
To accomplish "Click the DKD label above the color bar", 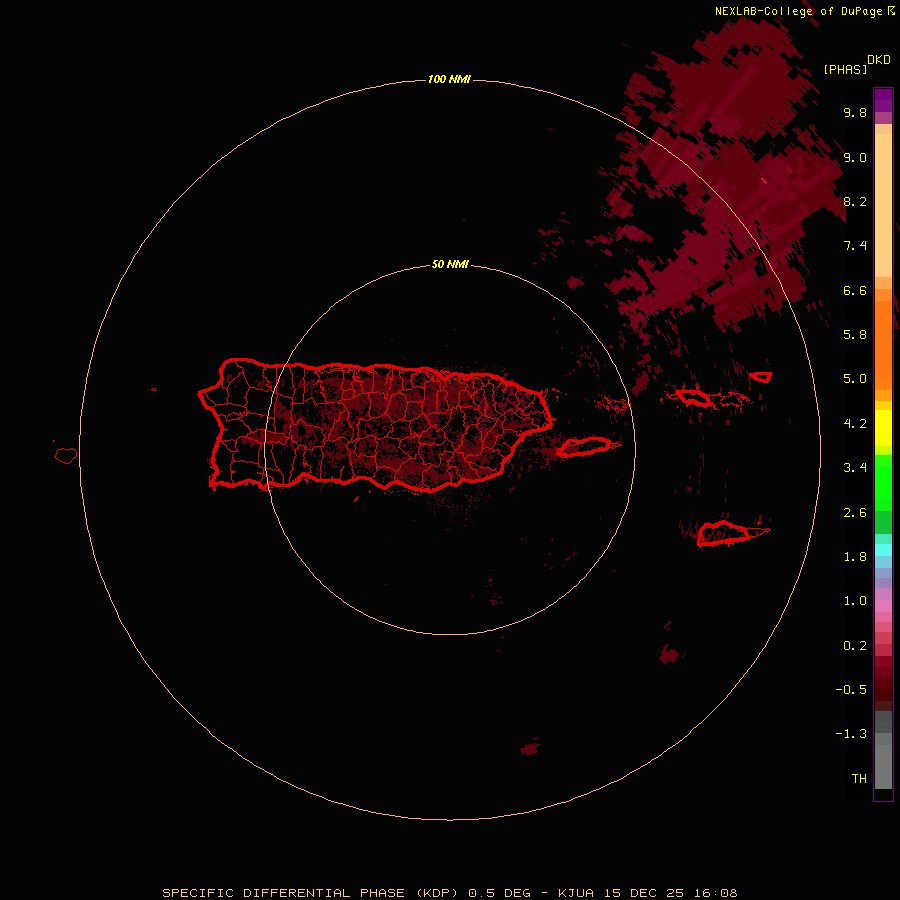I will 879,59.
